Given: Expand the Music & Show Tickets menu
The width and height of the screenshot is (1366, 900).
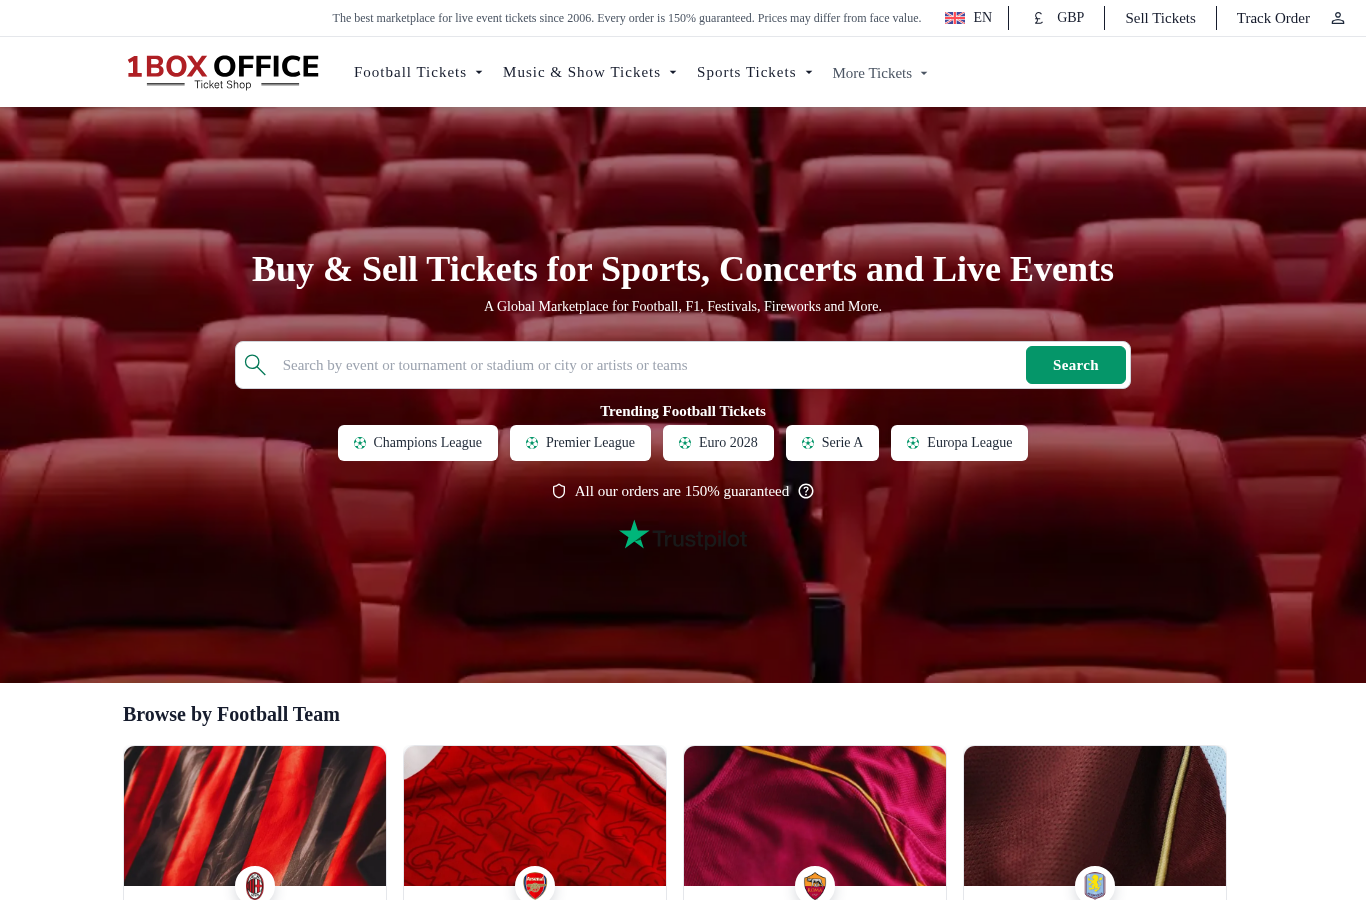Looking at the screenshot, I should [x=590, y=72].
